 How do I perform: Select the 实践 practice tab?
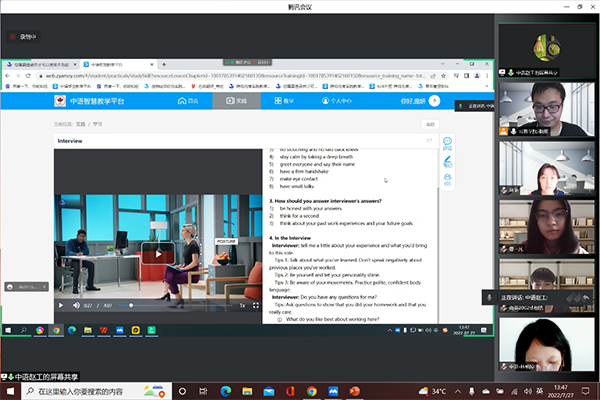pyautogui.click(x=236, y=101)
